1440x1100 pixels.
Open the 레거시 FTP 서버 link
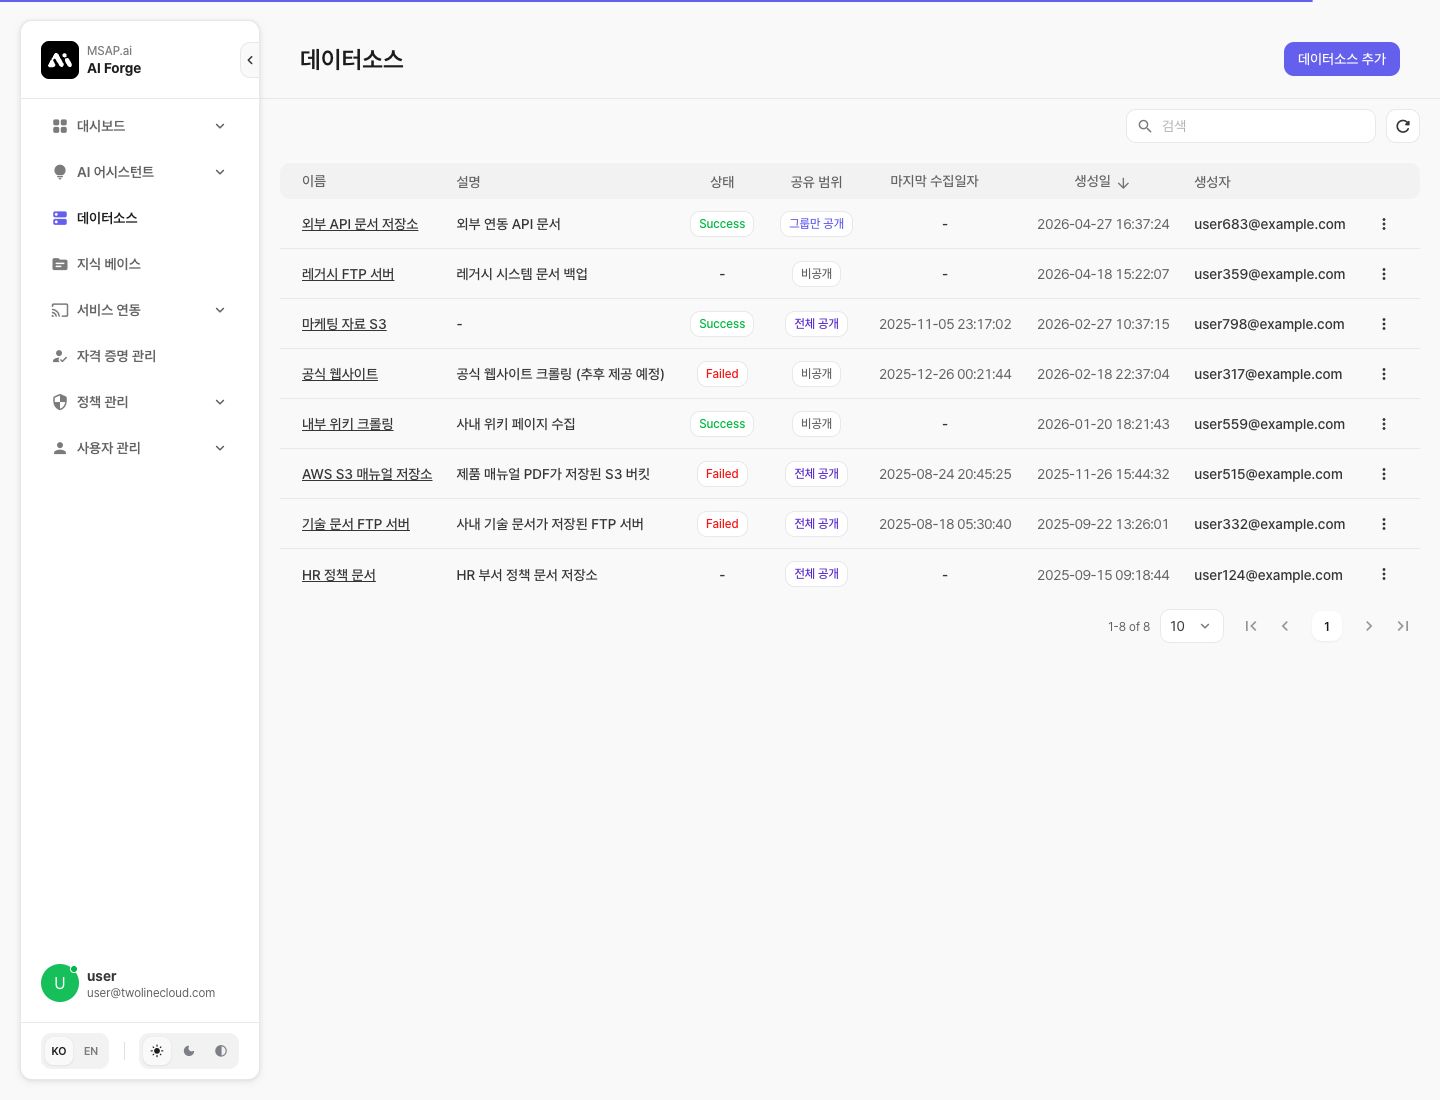[x=348, y=274]
